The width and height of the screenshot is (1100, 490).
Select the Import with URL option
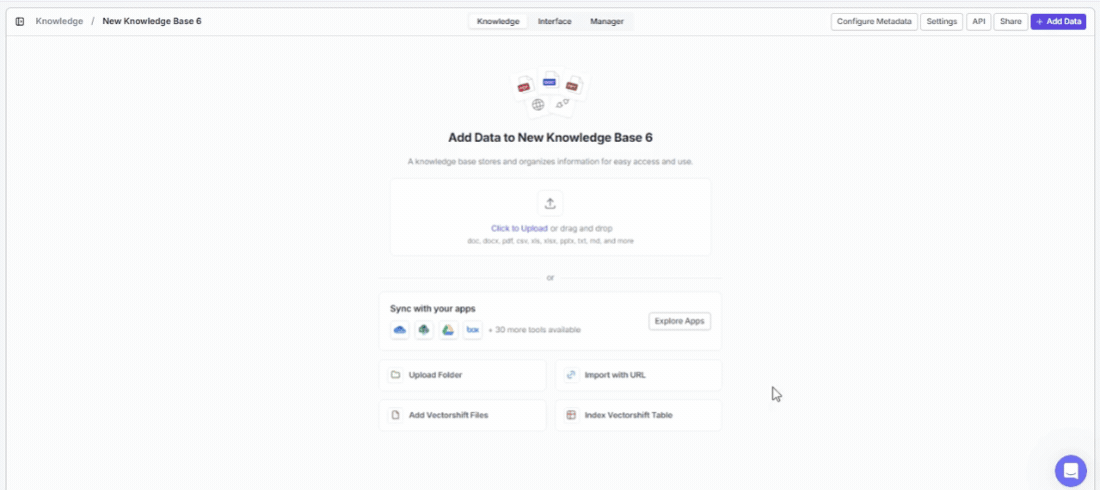tap(638, 375)
